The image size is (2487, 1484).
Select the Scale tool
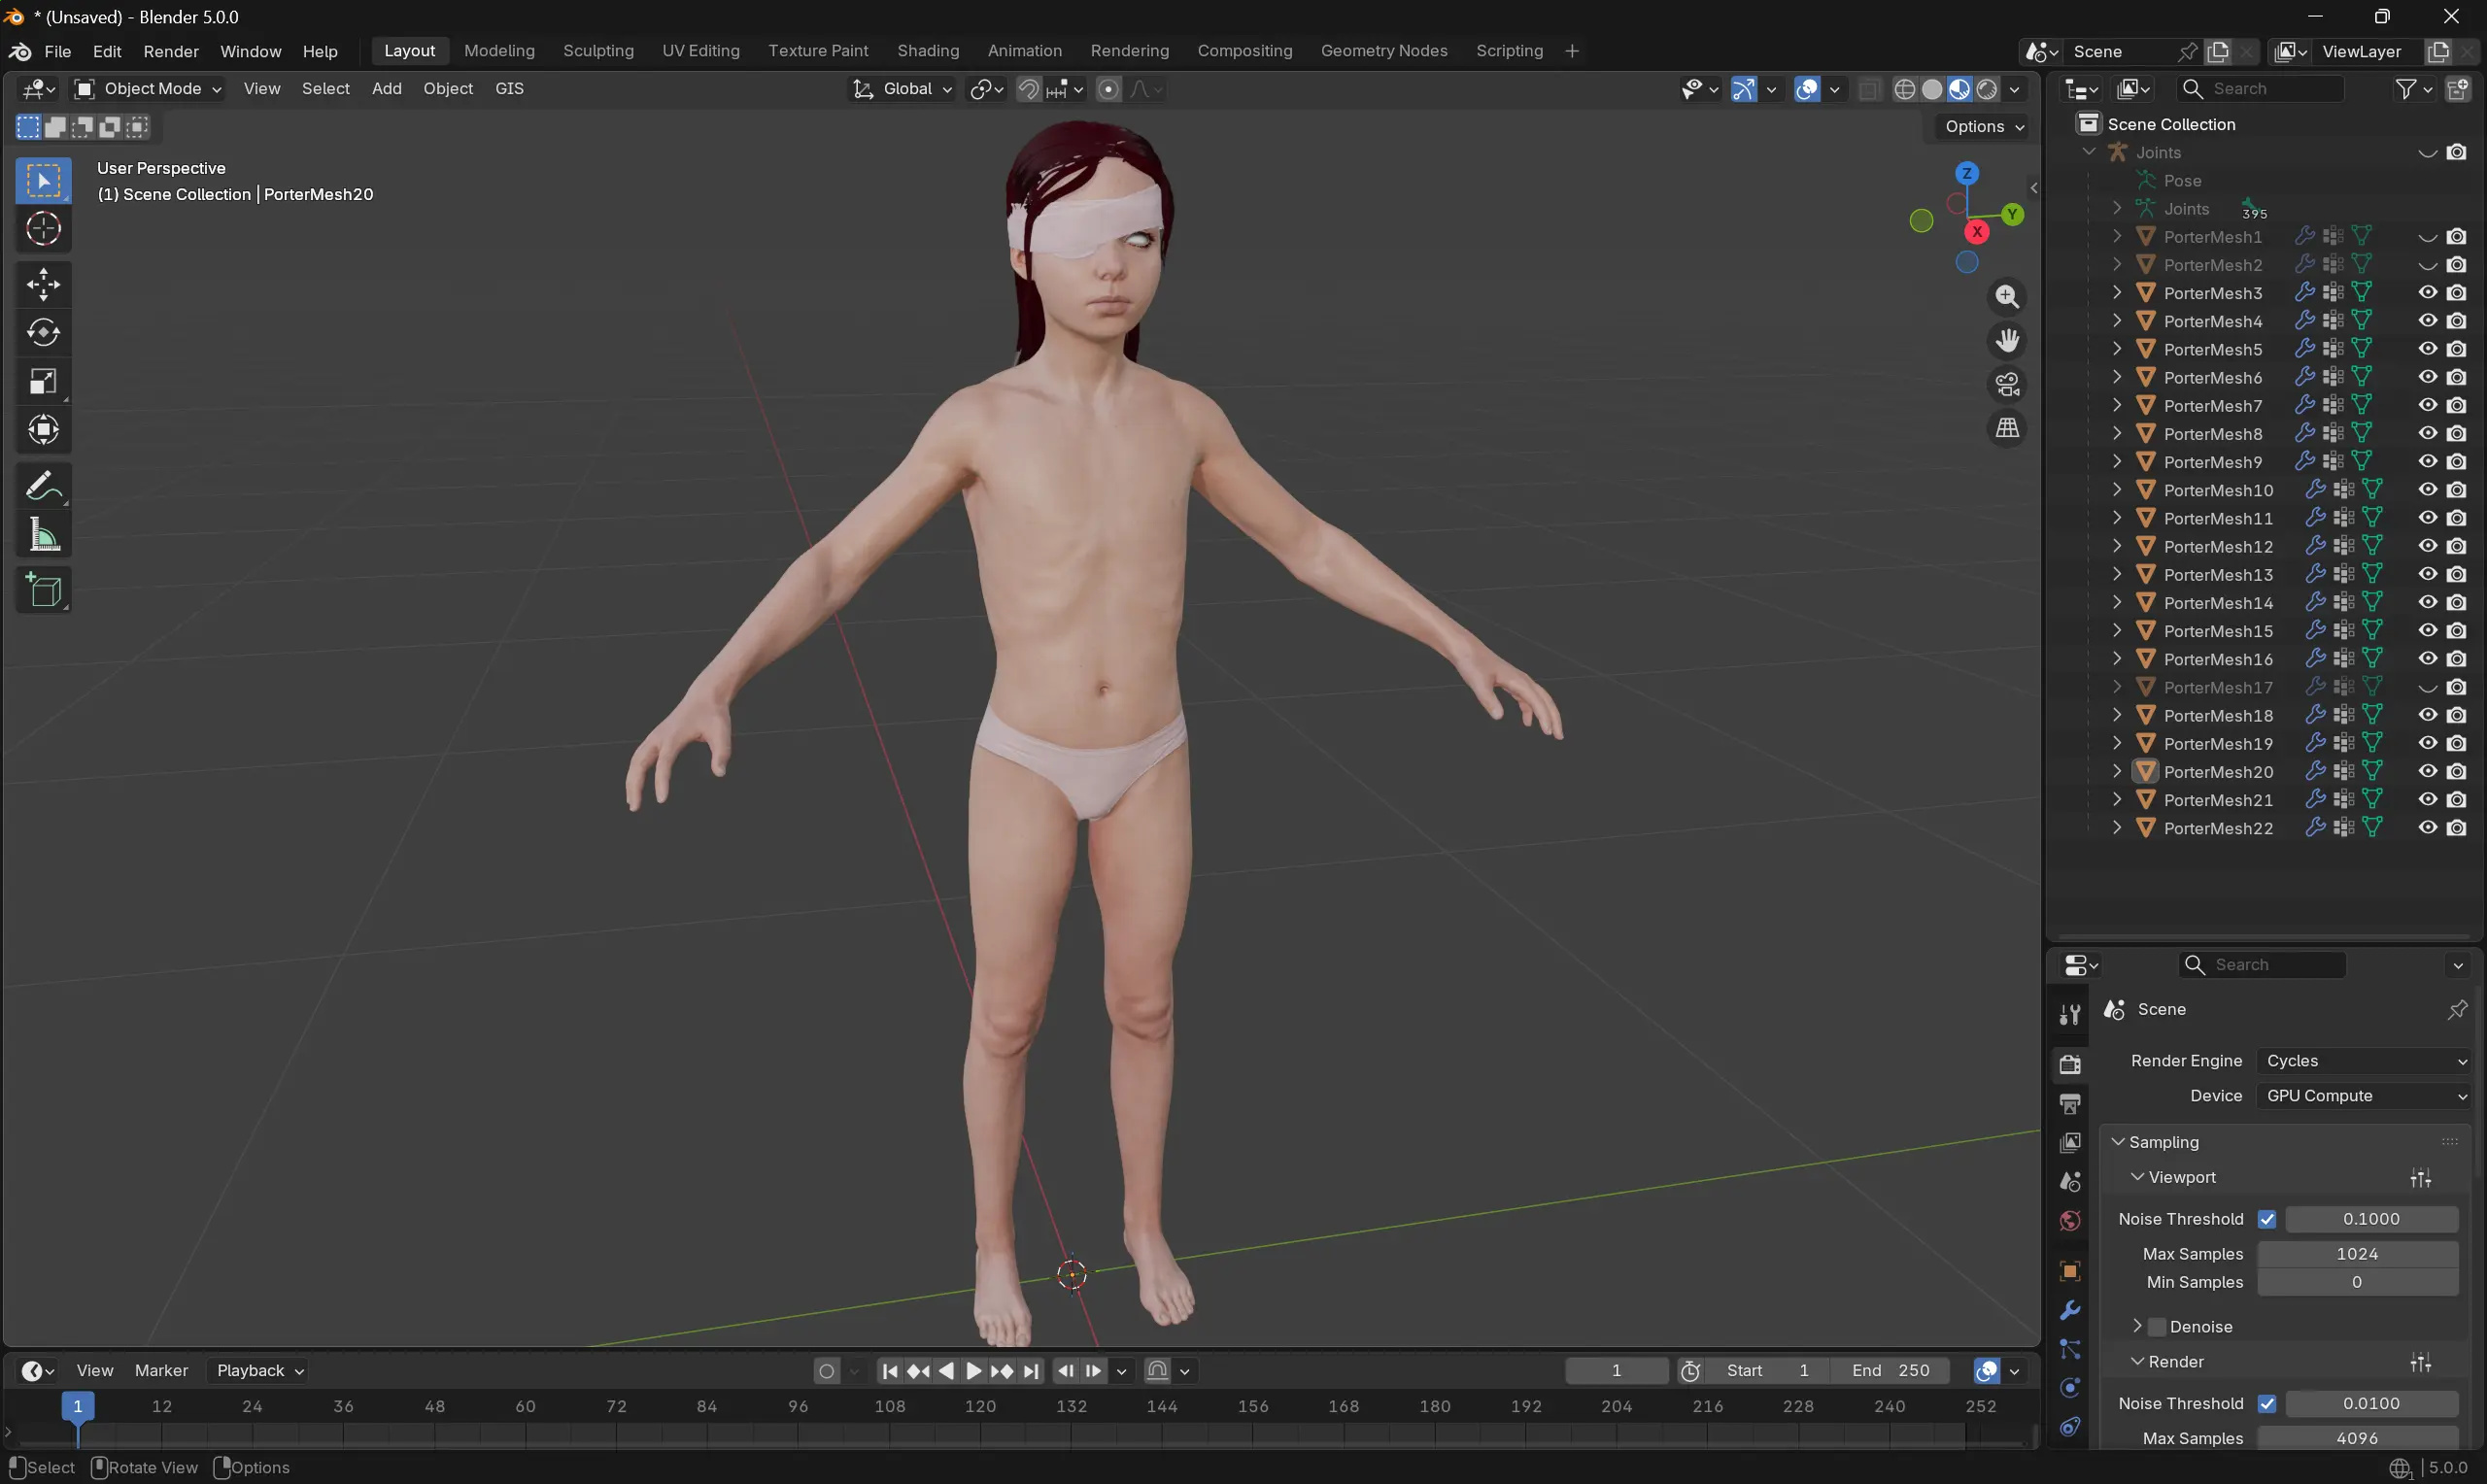[43, 381]
